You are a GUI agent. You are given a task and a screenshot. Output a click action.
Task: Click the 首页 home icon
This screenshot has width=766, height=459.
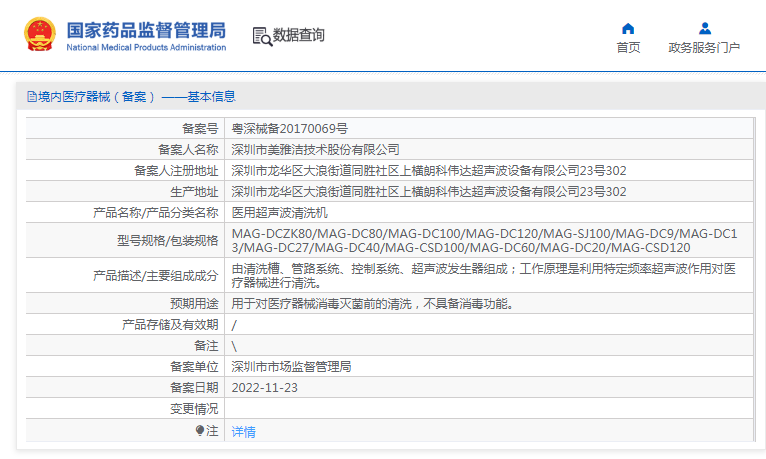click(628, 28)
